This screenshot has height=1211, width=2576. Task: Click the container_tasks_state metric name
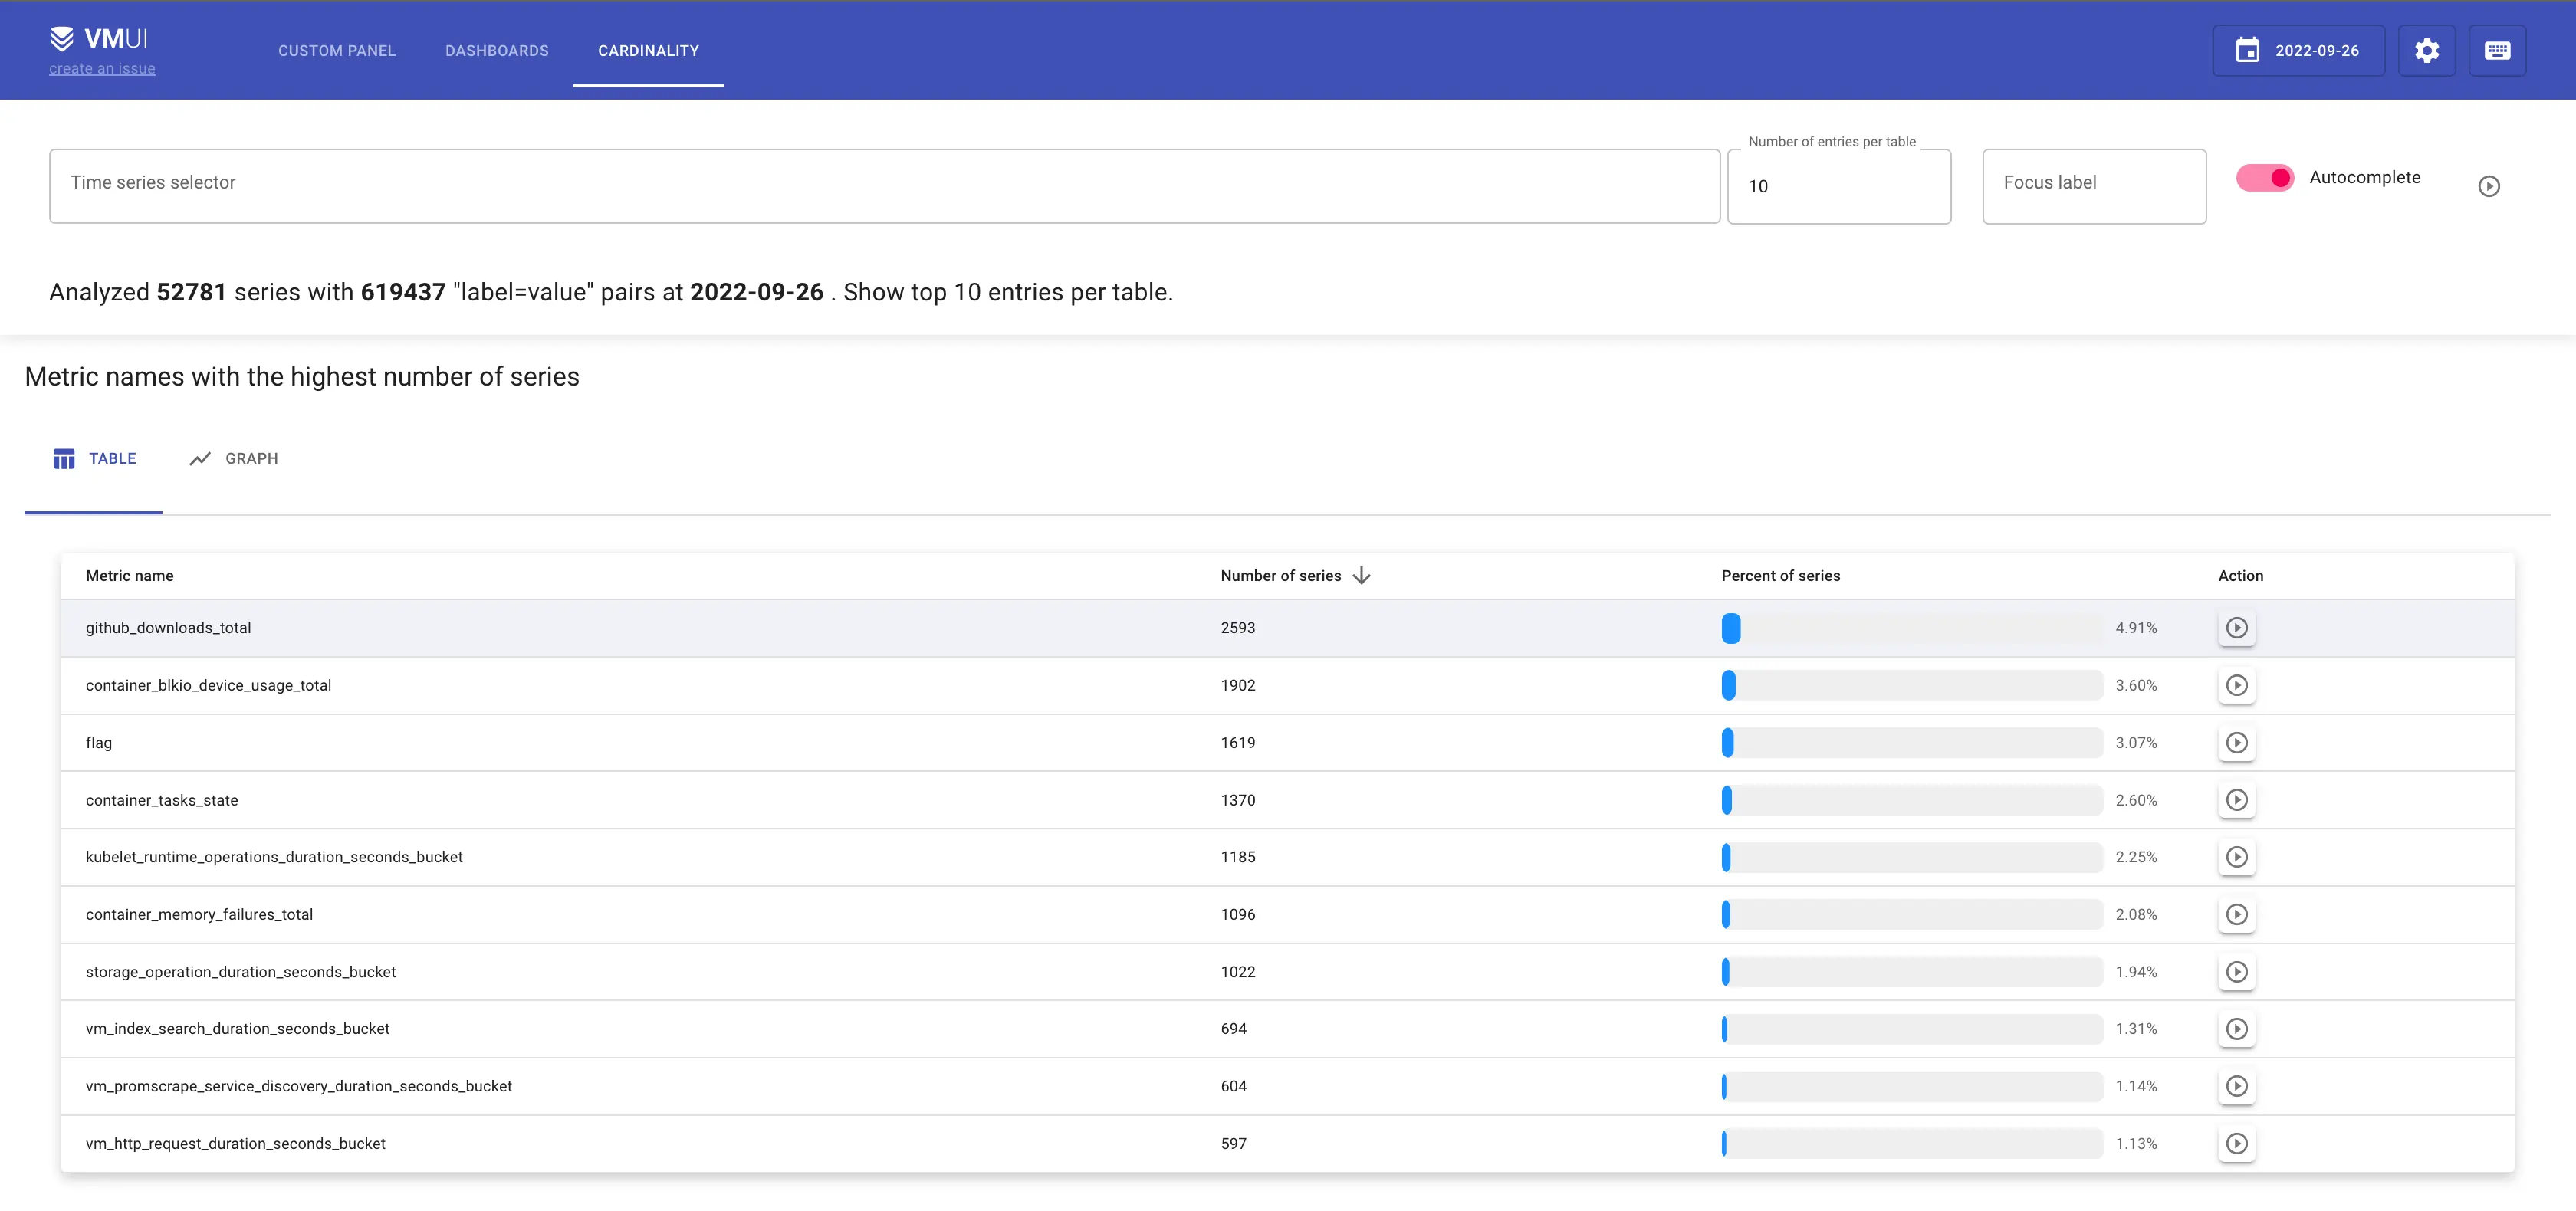click(162, 800)
